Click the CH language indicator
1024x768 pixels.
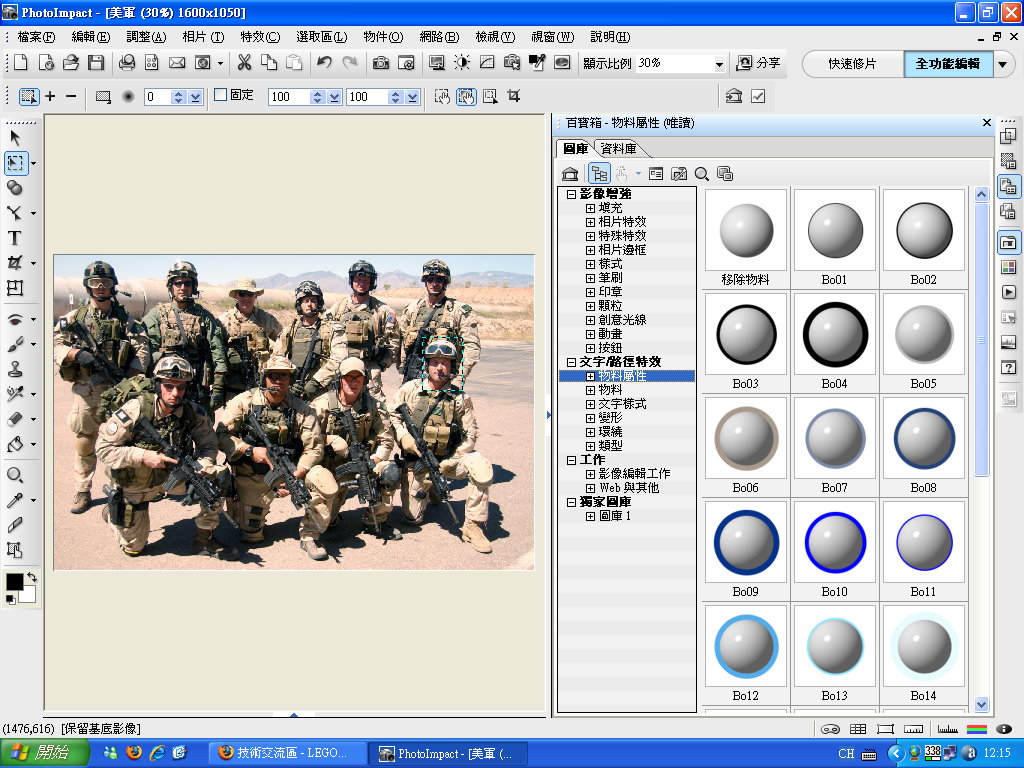click(846, 754)
